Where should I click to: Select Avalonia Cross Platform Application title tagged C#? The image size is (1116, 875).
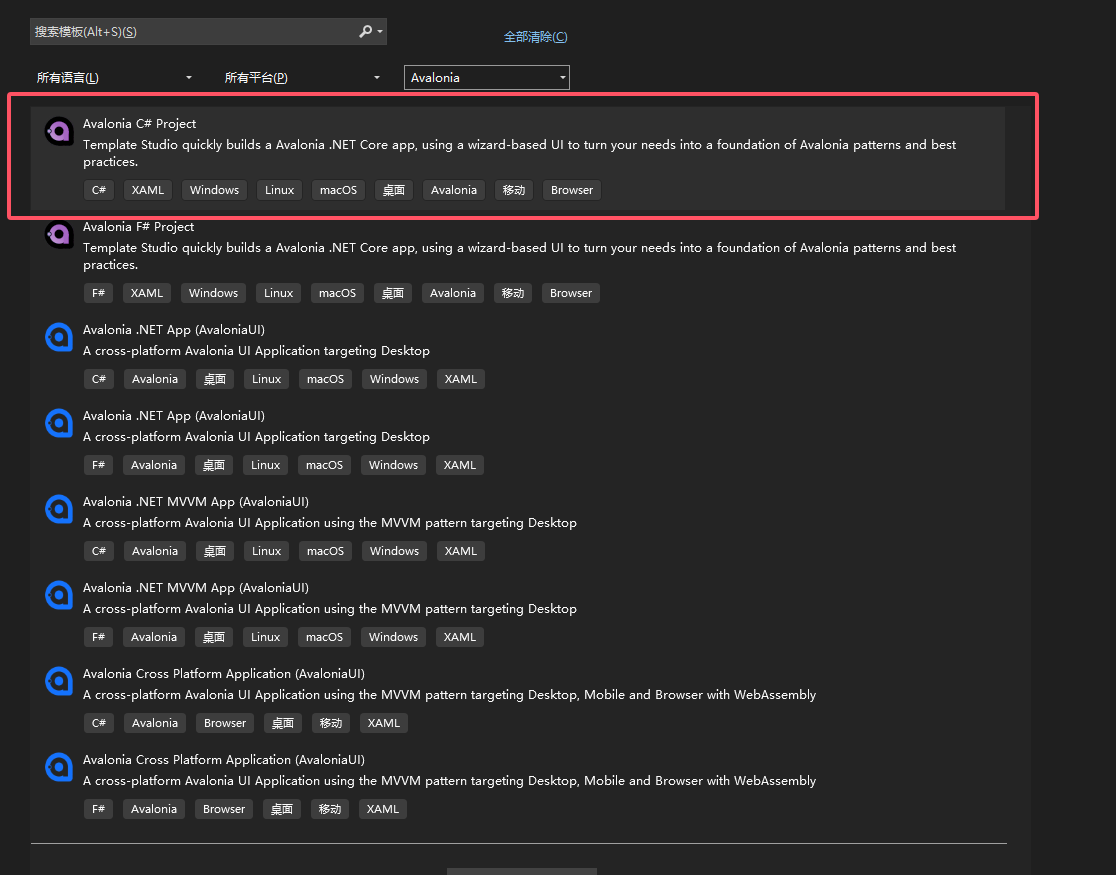coord(223,674)
